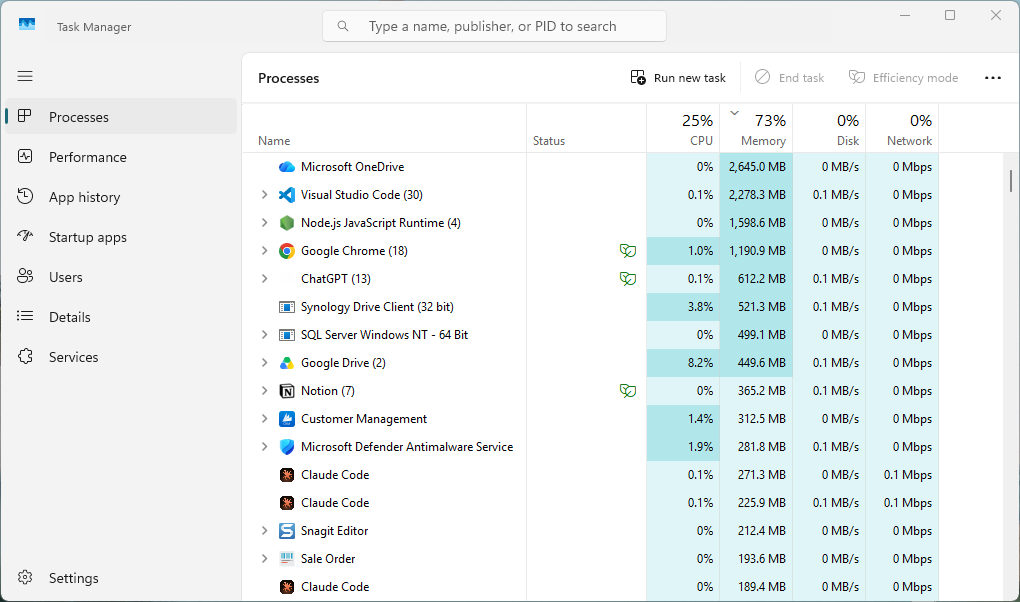Screen dimensions: 1020x602
Task: Click the 8.2% CPU value for Google Drive
Action: 700,363
